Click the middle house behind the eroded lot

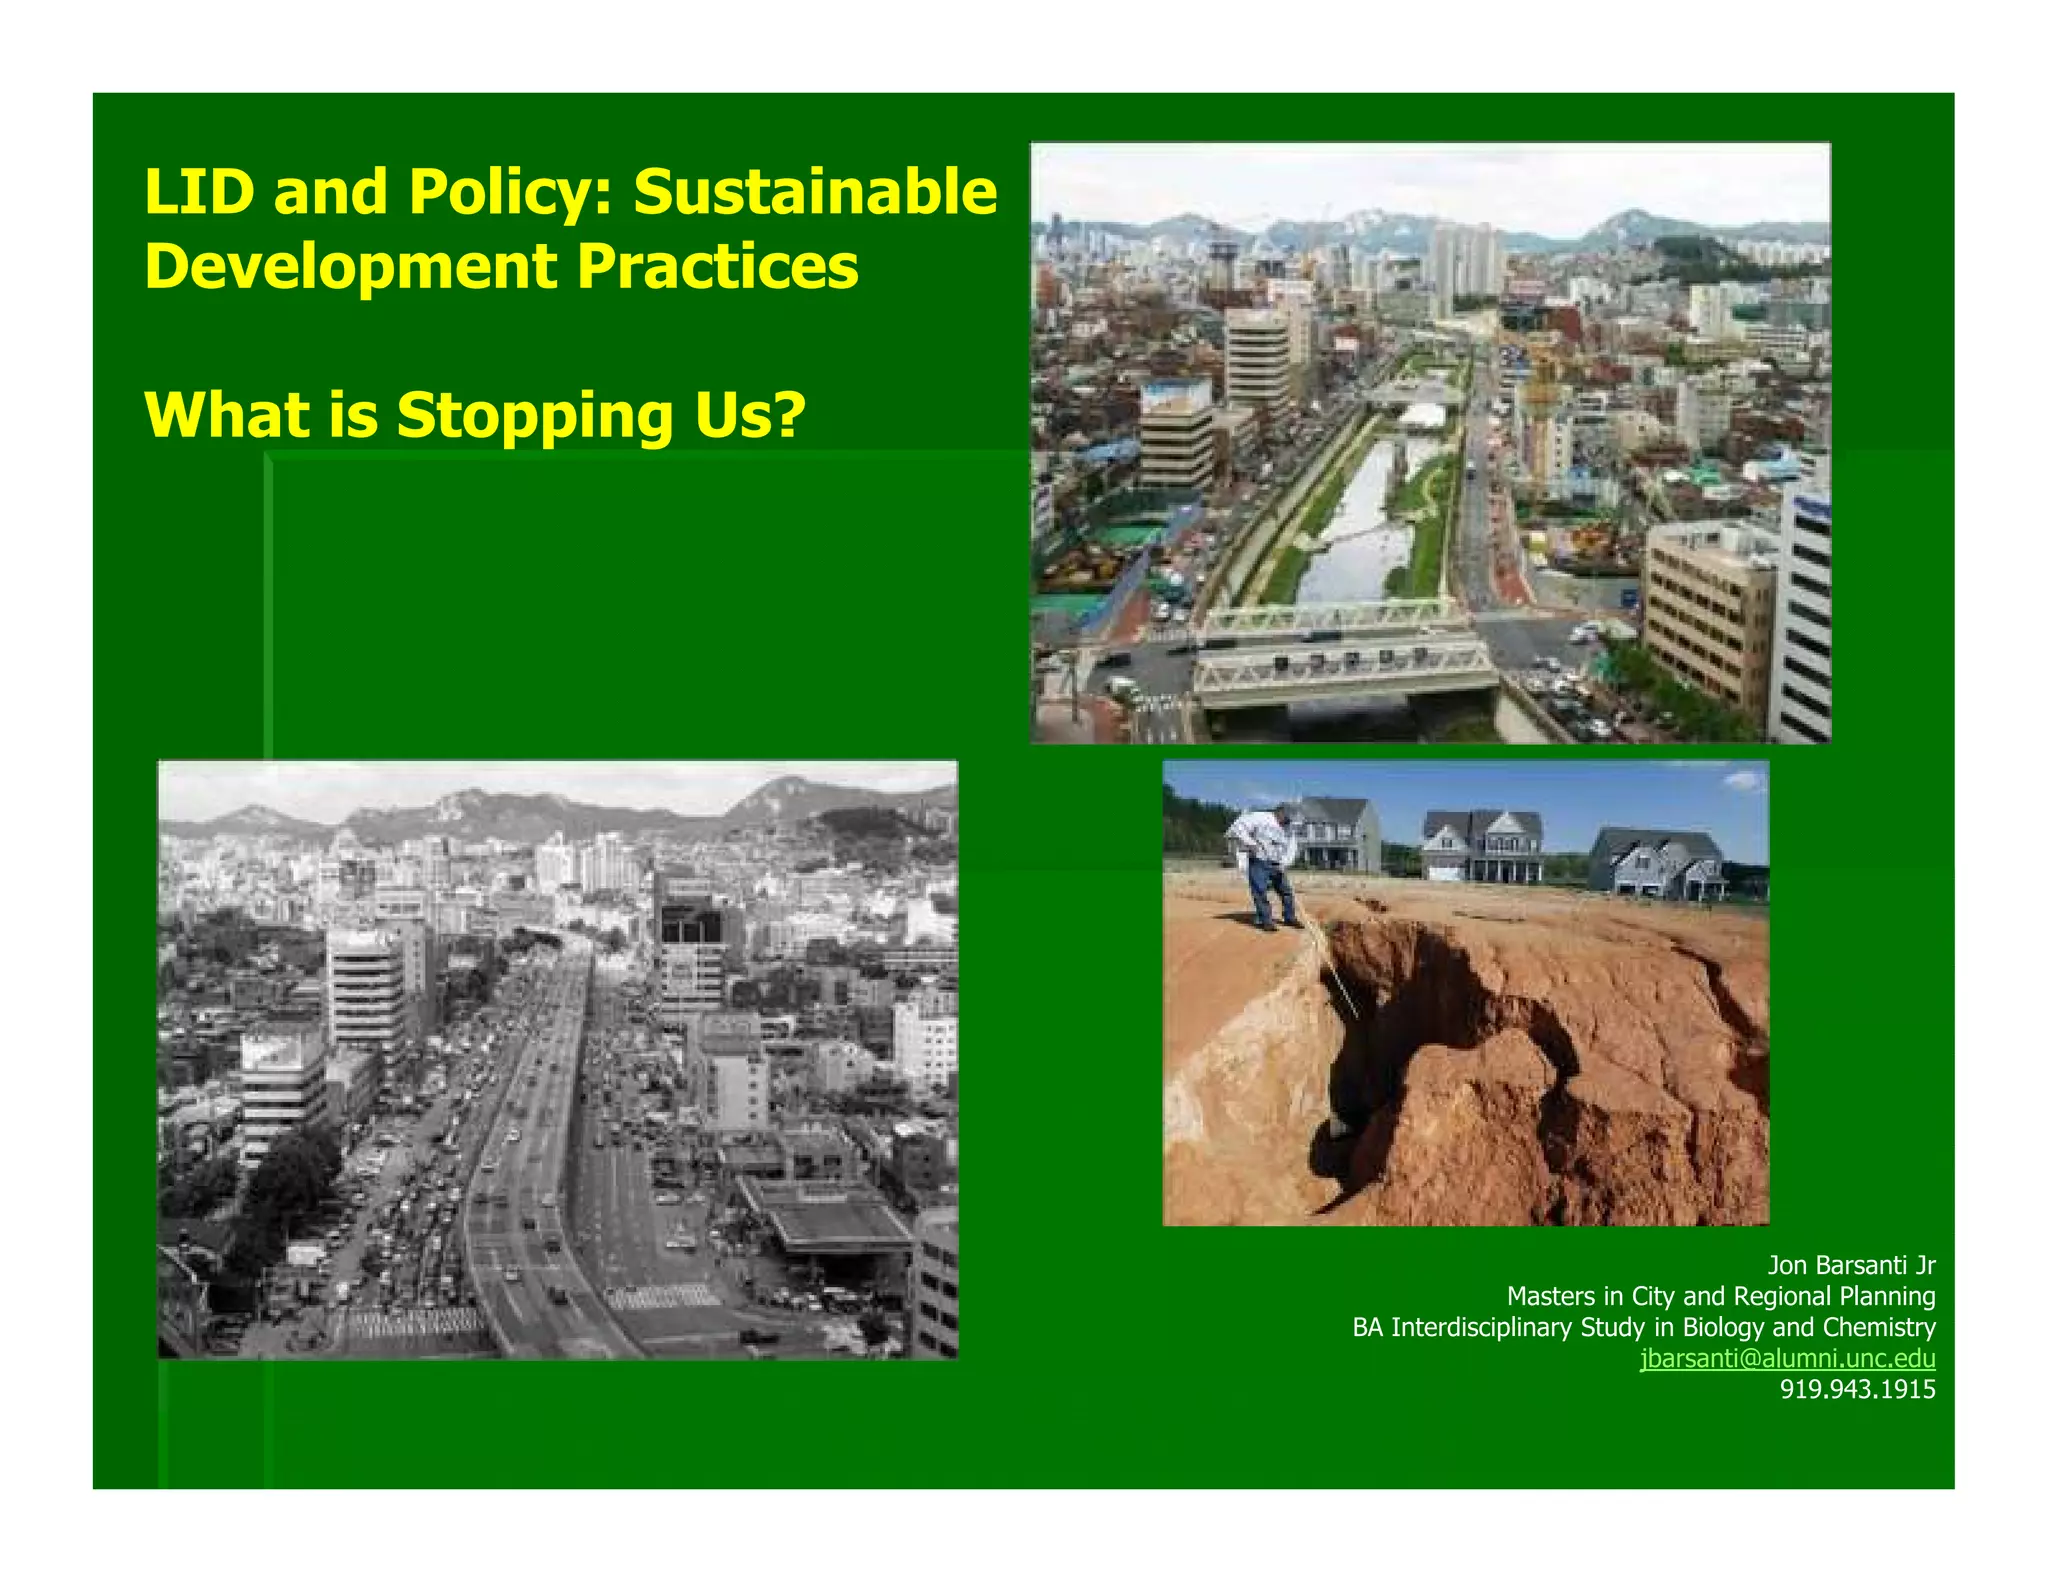tap(1482, 845)
